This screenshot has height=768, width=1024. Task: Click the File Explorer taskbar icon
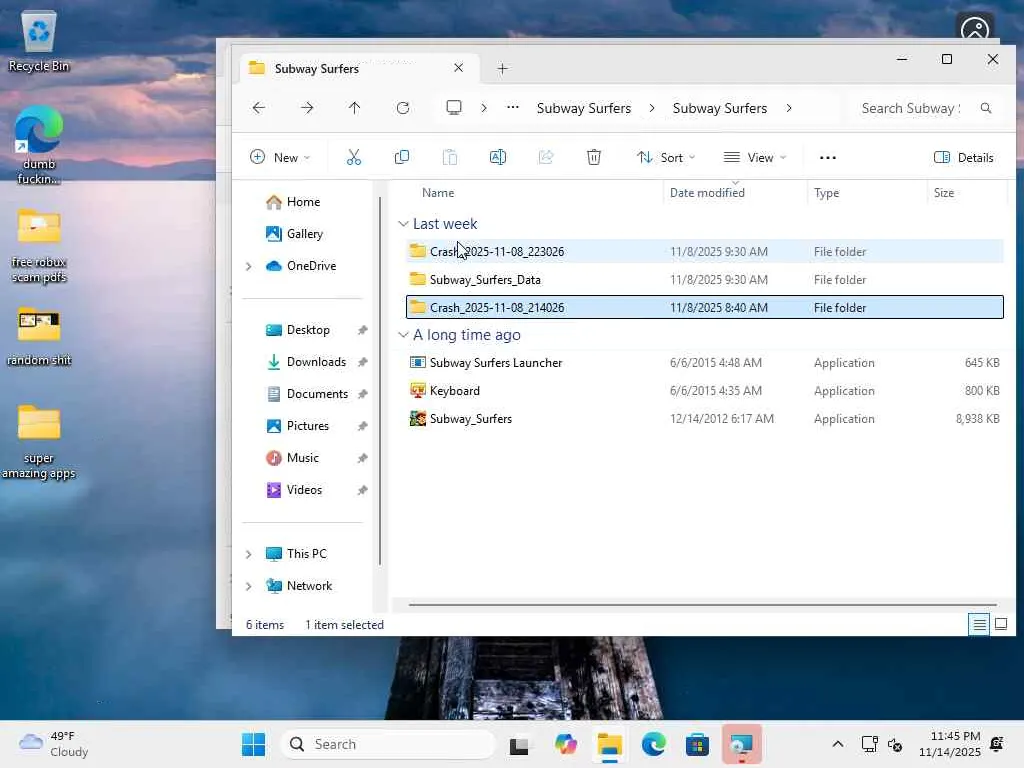(609, 744)
